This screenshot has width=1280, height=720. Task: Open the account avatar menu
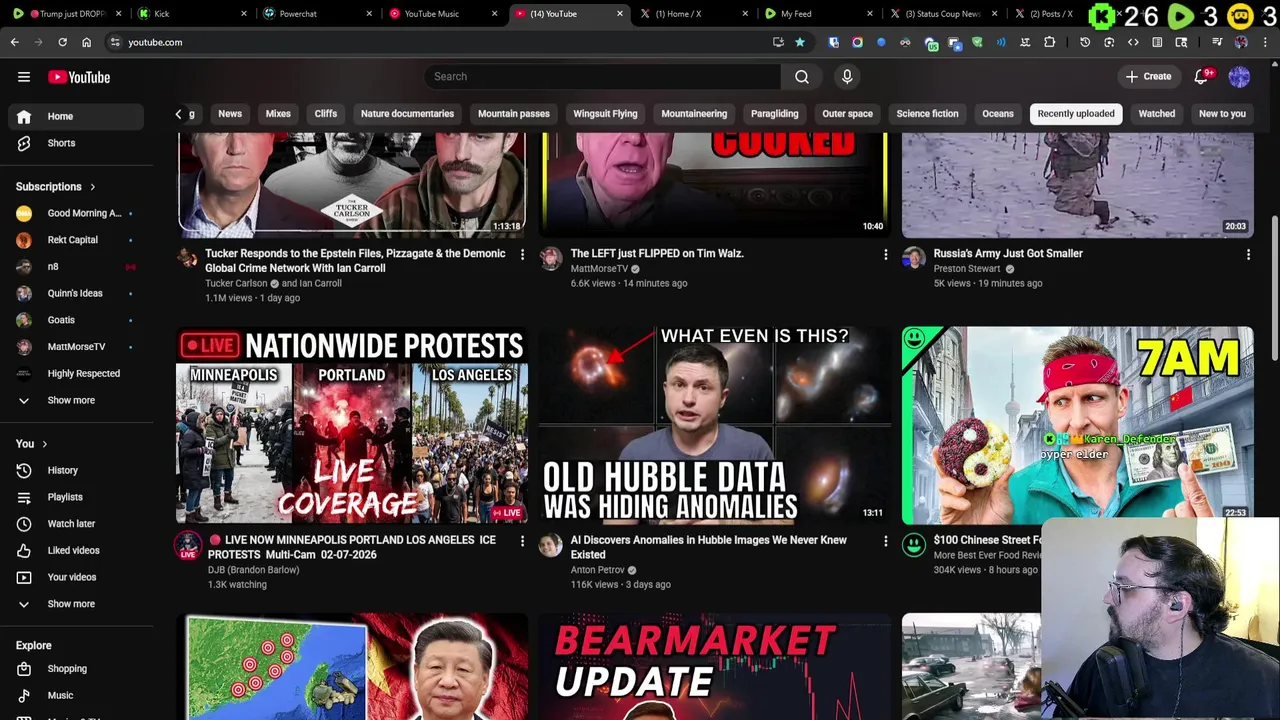tap(1239, 77)
